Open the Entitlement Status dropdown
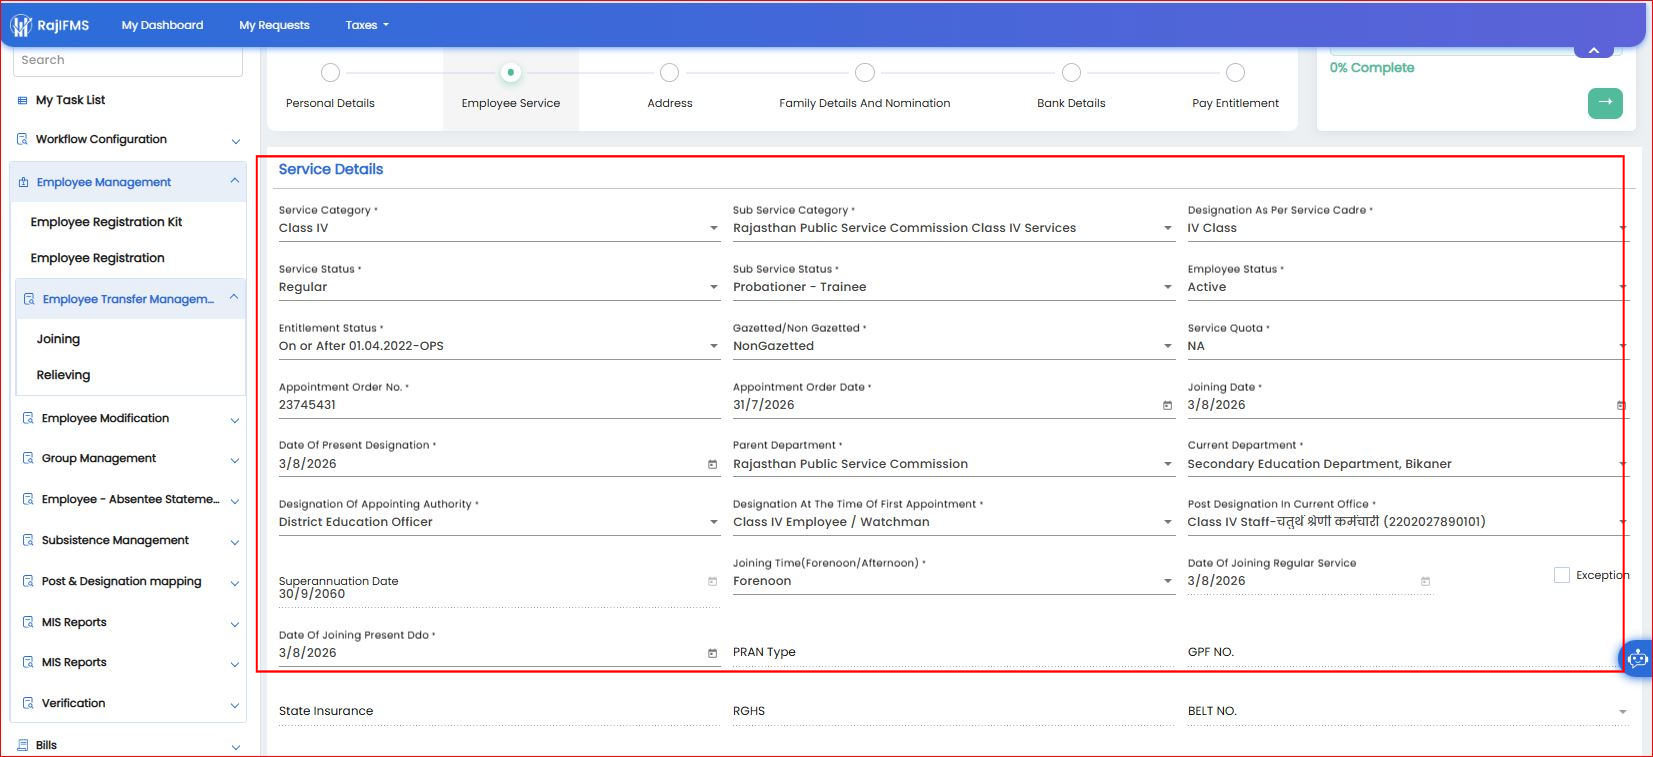 click(499, 346)
